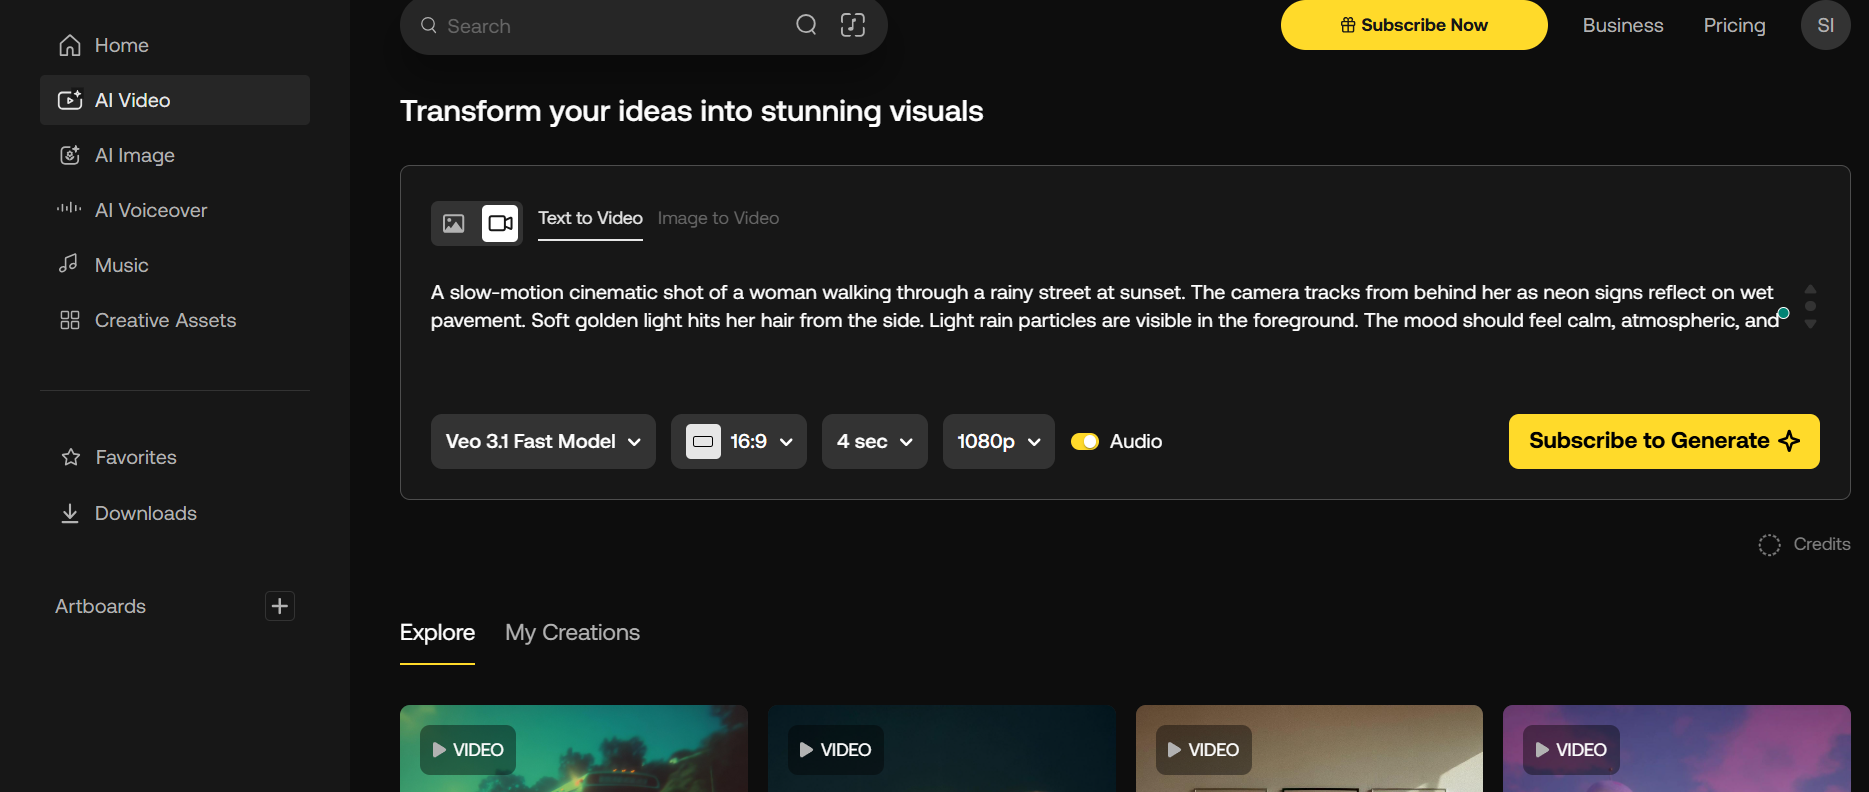Select the video mode camera icon
This screenshot has width=1869, height=792.
[500, 223]
